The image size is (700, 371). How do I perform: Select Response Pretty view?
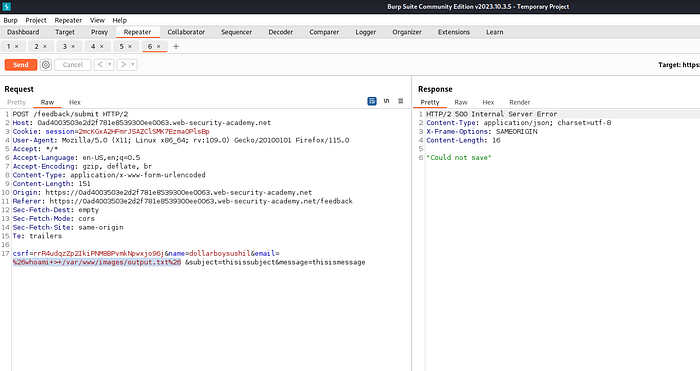click(x=430, y=102)
